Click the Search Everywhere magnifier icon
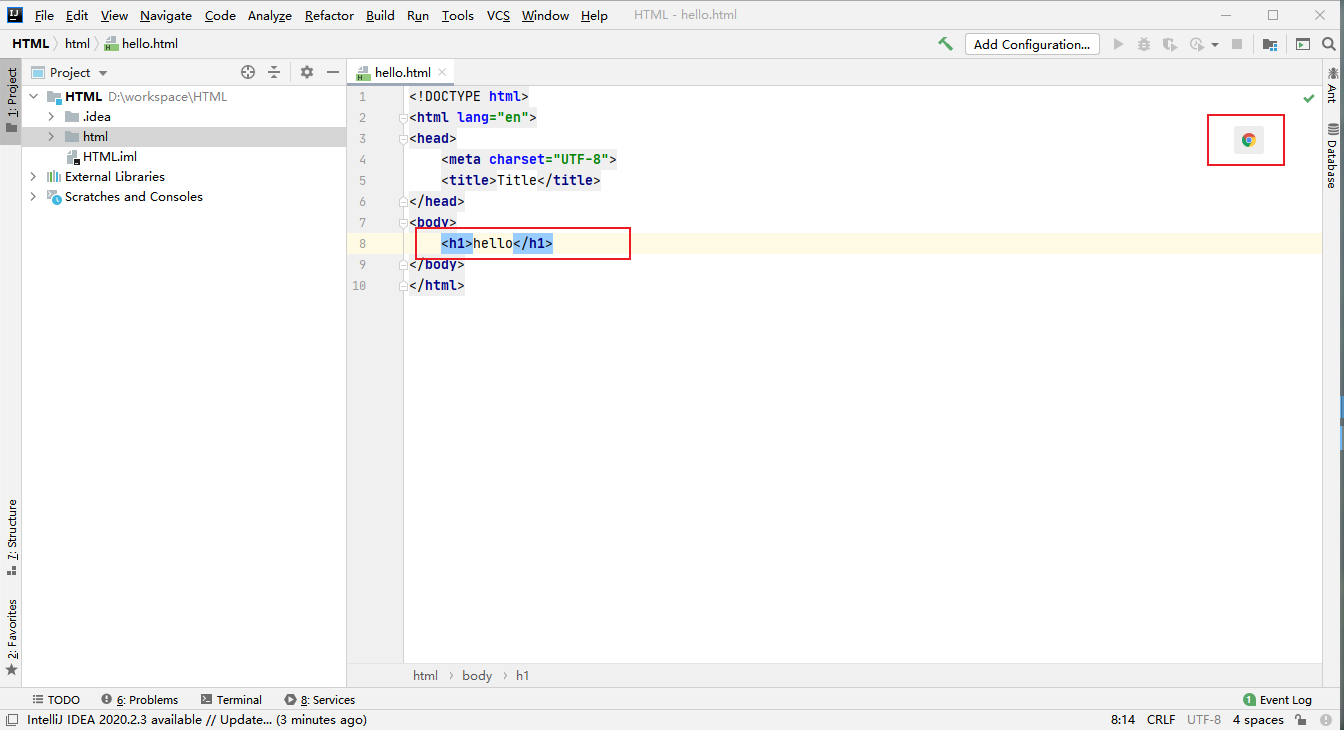Viewport: 1344px width, 730px height. click(x=1329, y=44)
